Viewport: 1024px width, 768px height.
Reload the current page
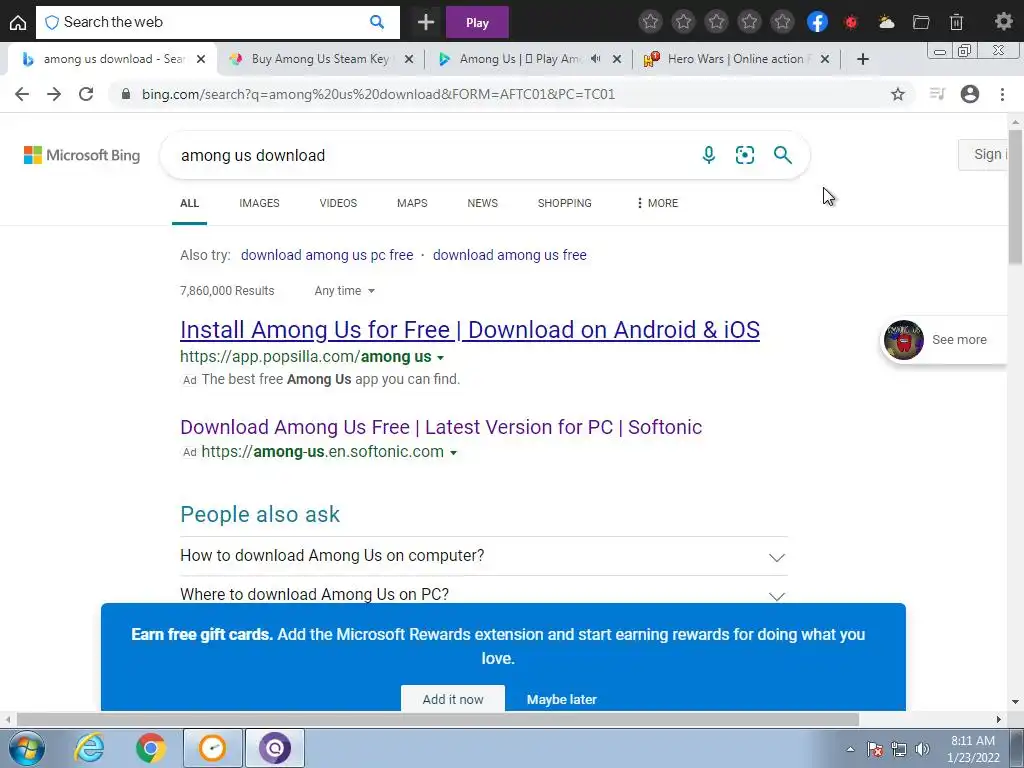(86, 94)
